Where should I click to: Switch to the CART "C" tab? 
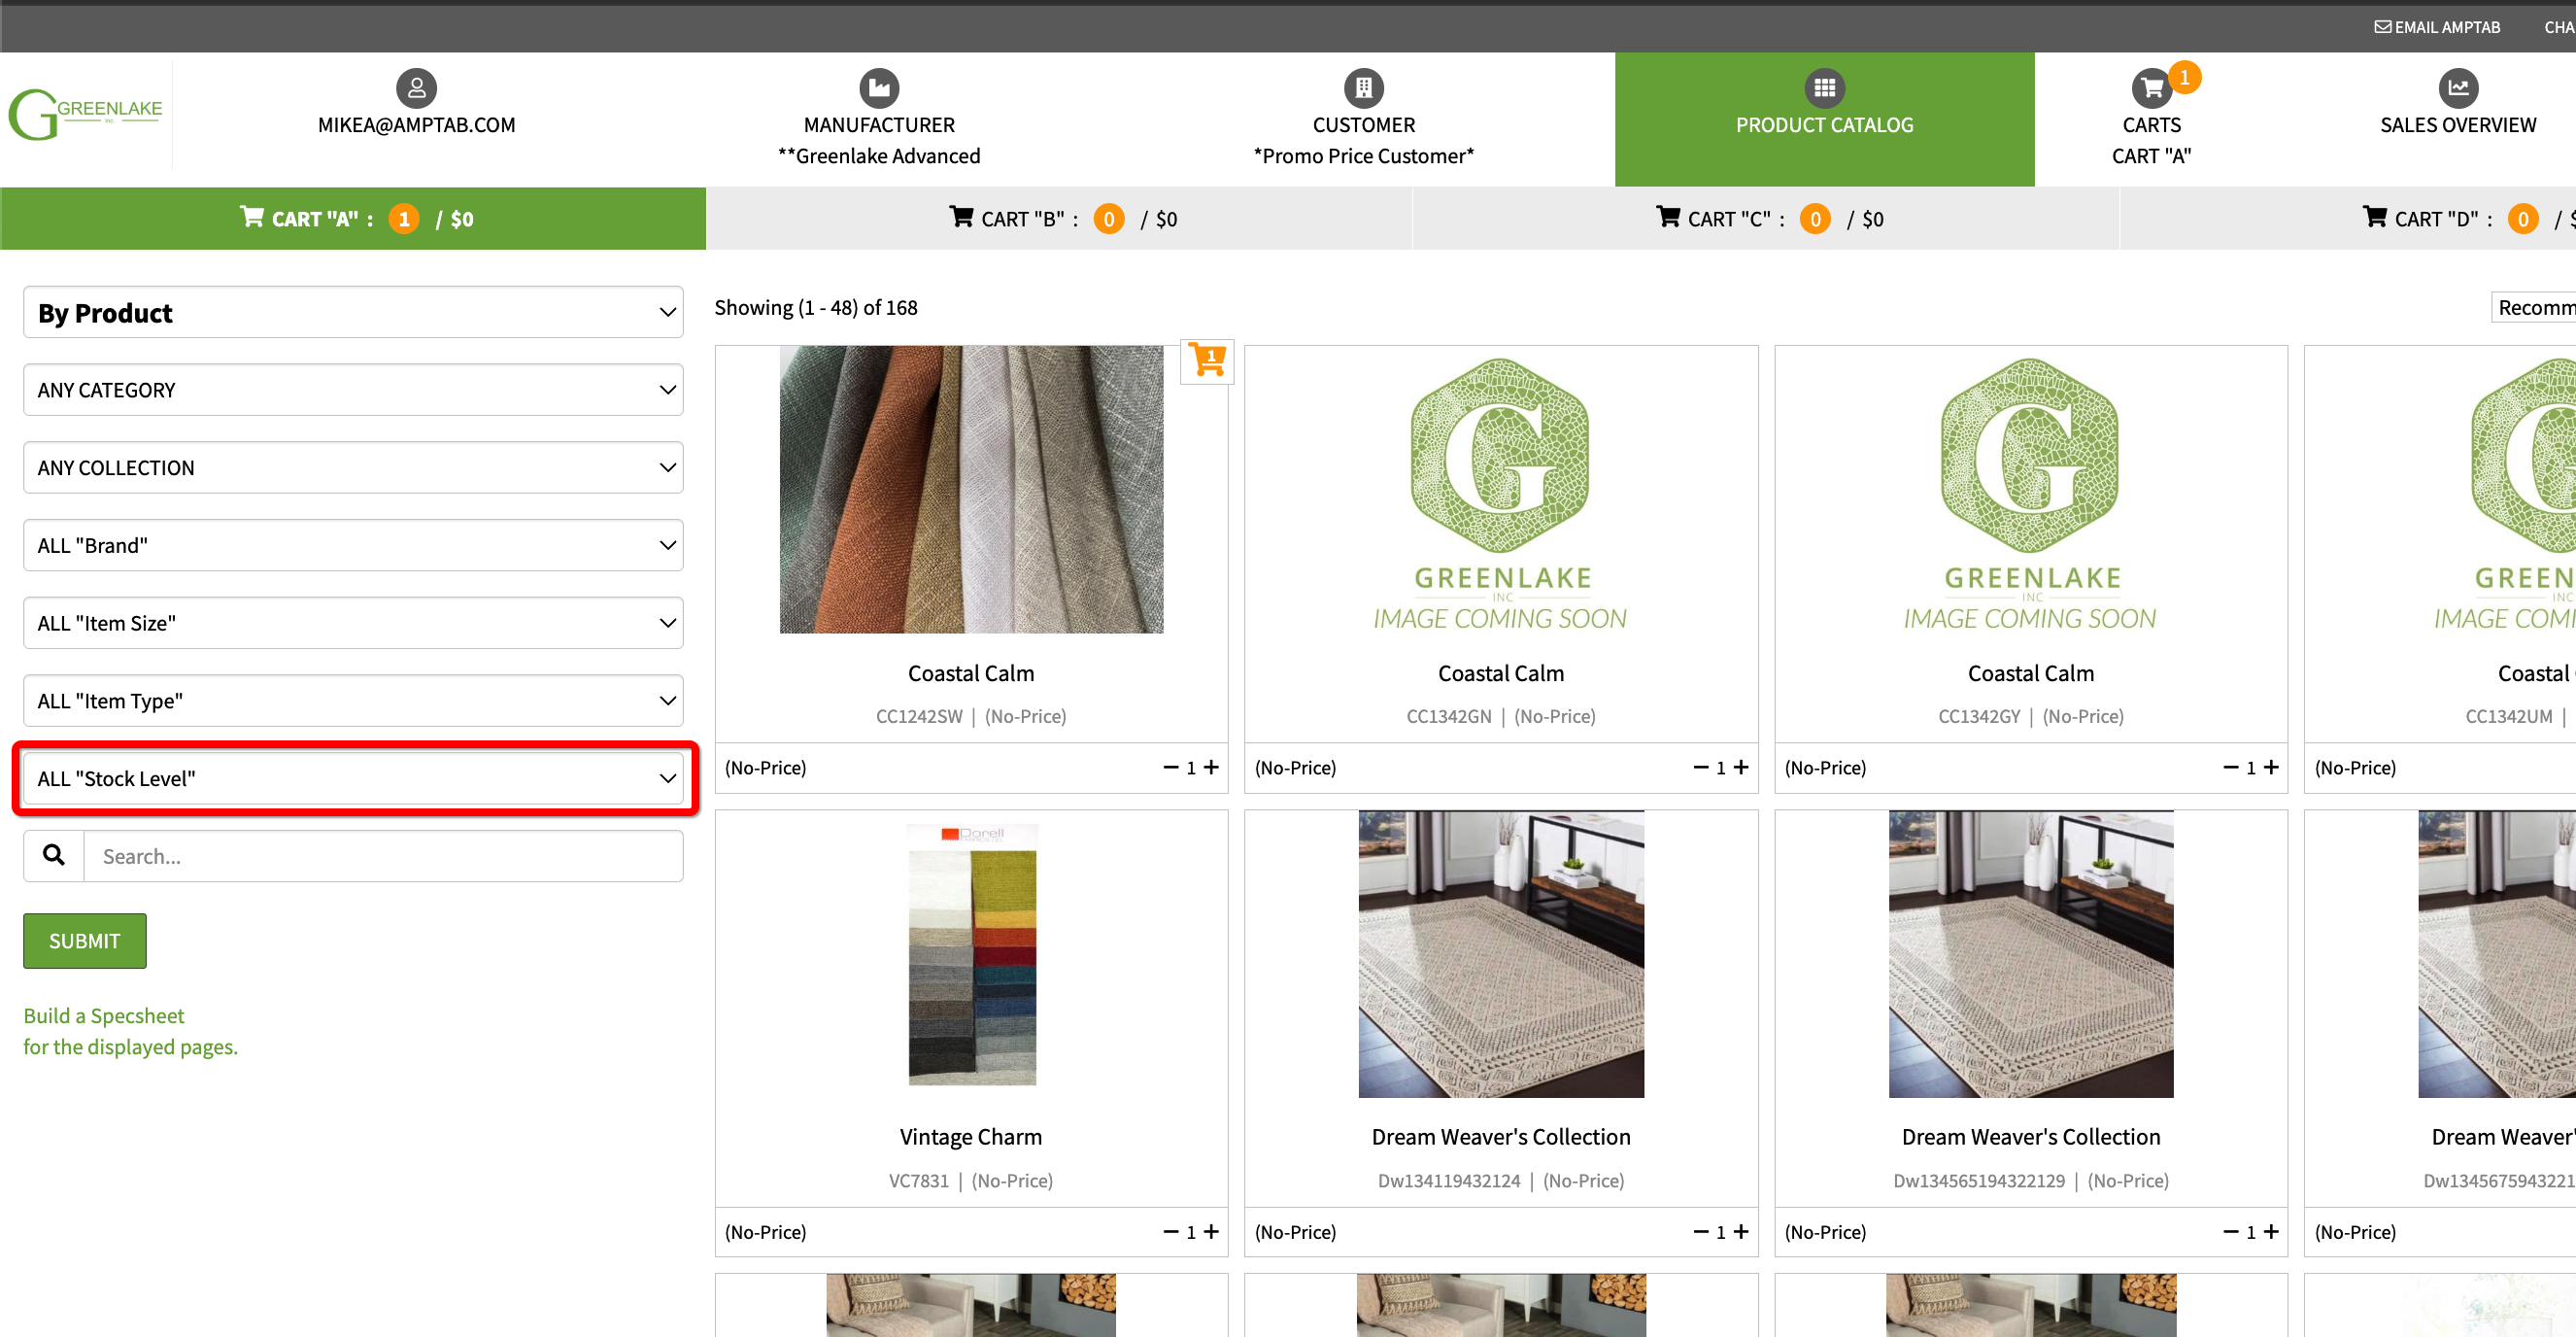[1767, 218]
